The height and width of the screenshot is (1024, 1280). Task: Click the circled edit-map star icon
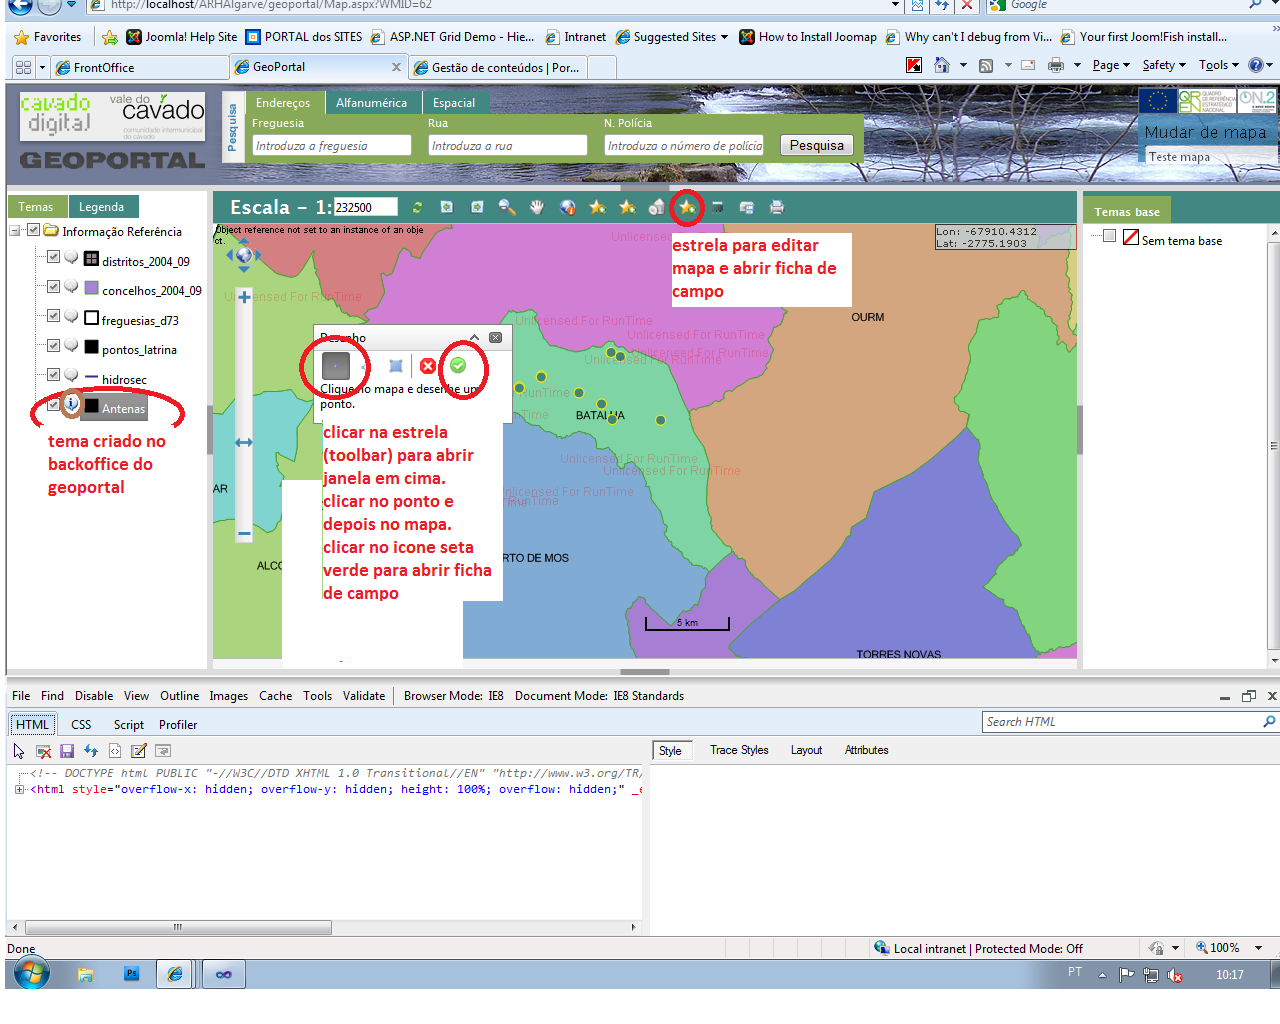(687, 207)
